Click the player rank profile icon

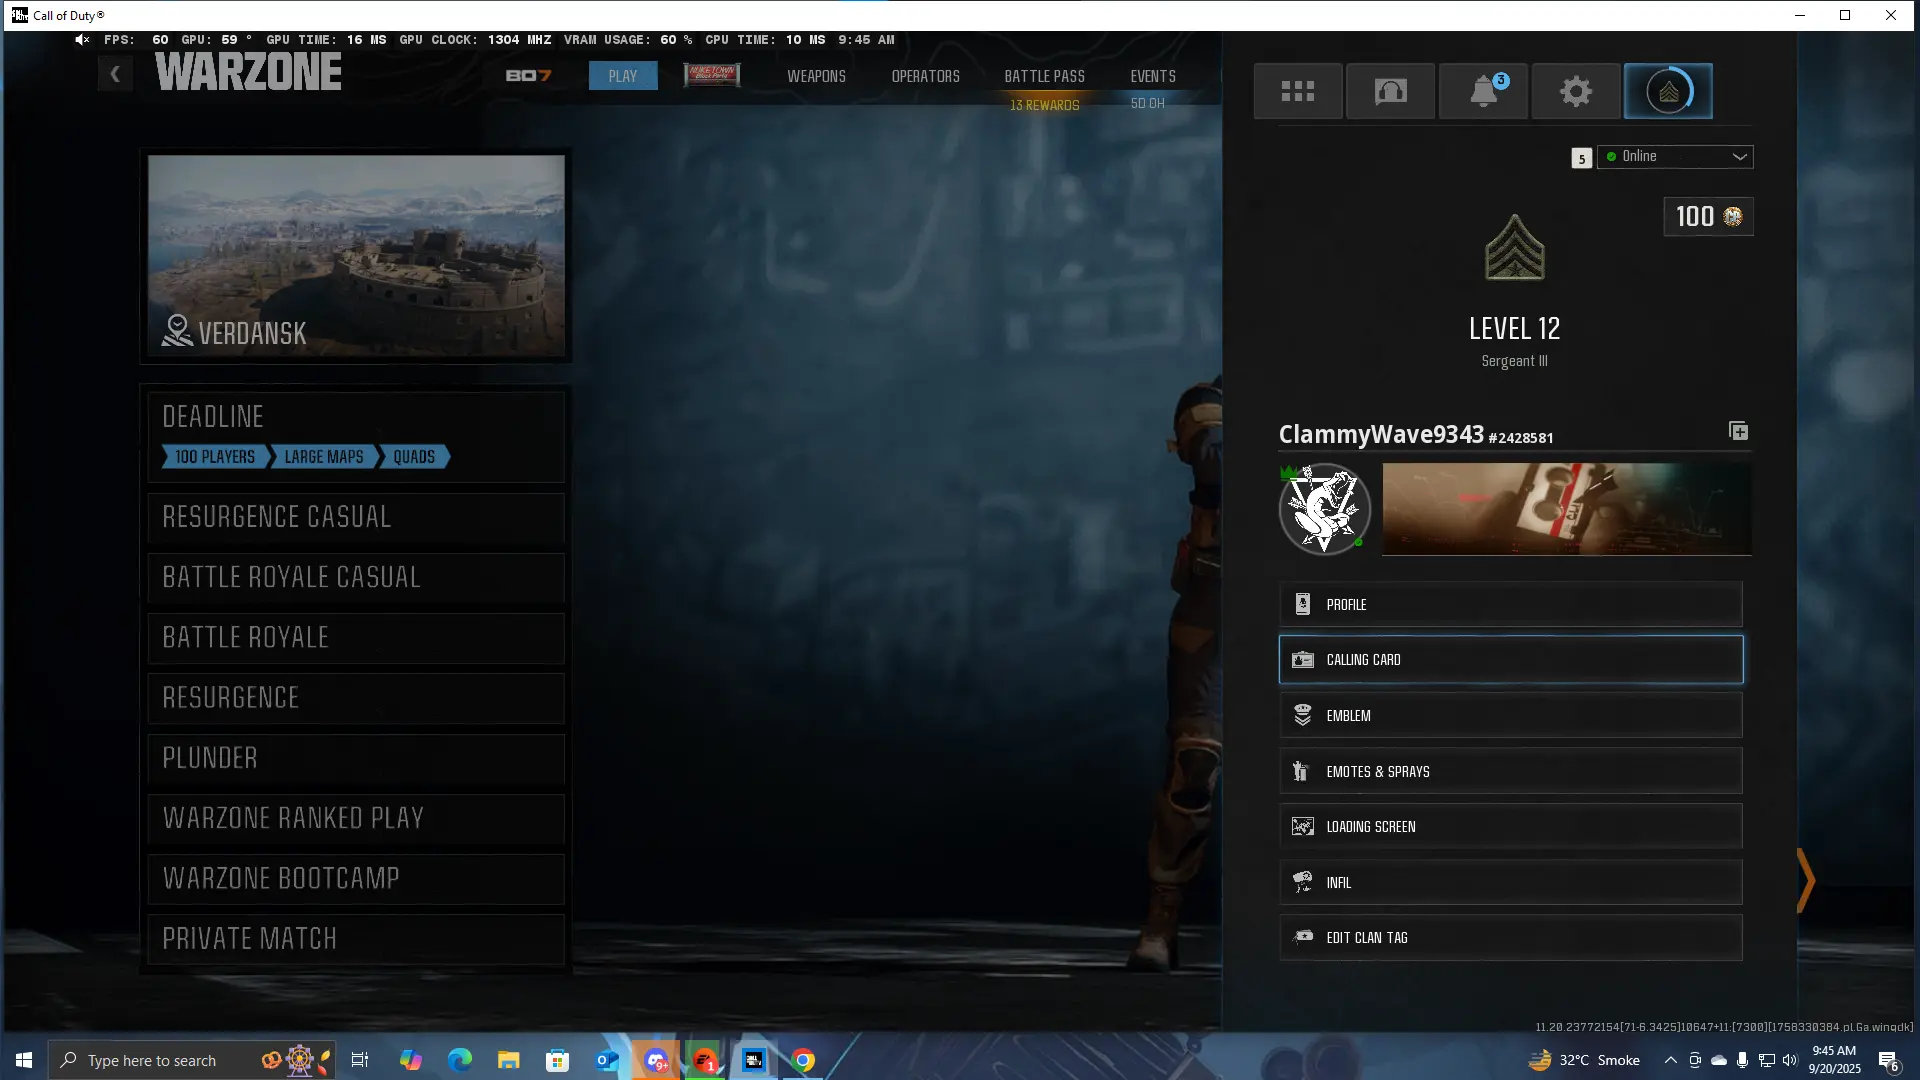coord(1667,91)
